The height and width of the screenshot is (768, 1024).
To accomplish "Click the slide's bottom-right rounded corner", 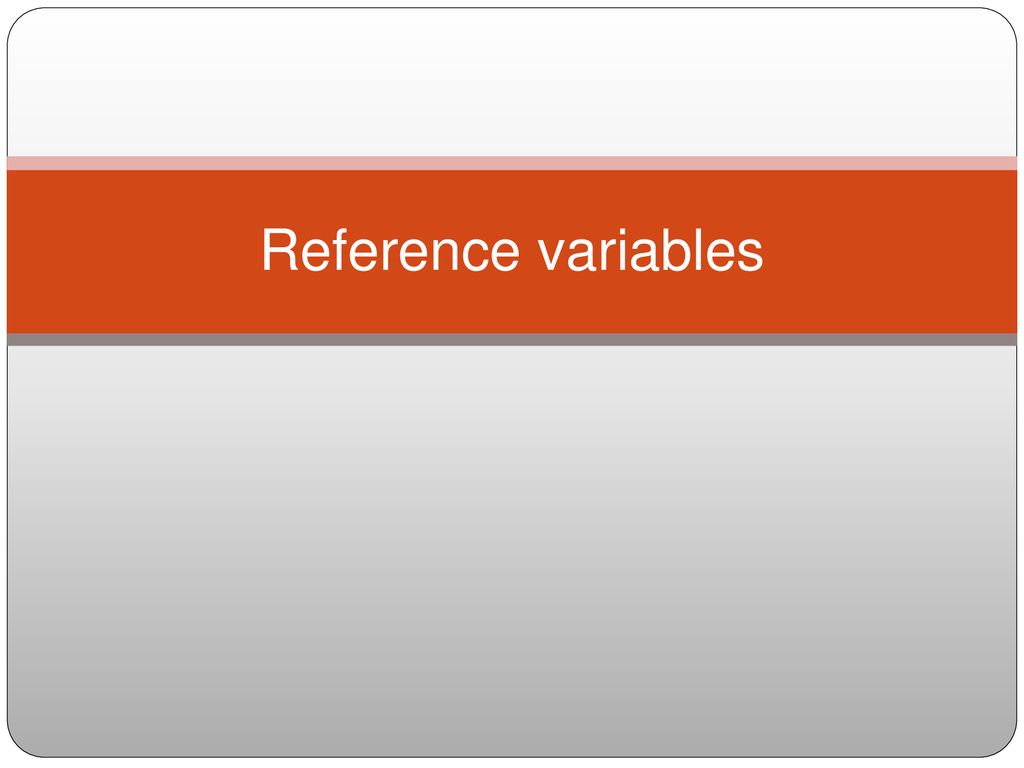I will tap(1002, 743).
